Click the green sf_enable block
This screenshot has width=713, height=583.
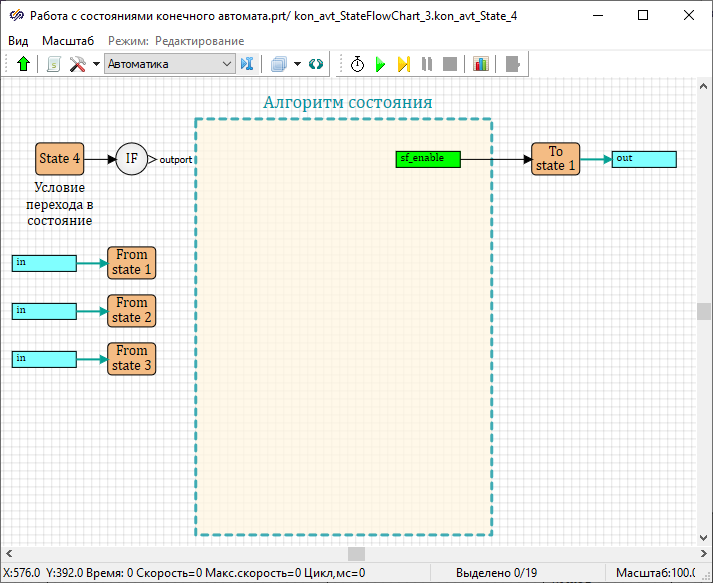click(x=428, y=158)
